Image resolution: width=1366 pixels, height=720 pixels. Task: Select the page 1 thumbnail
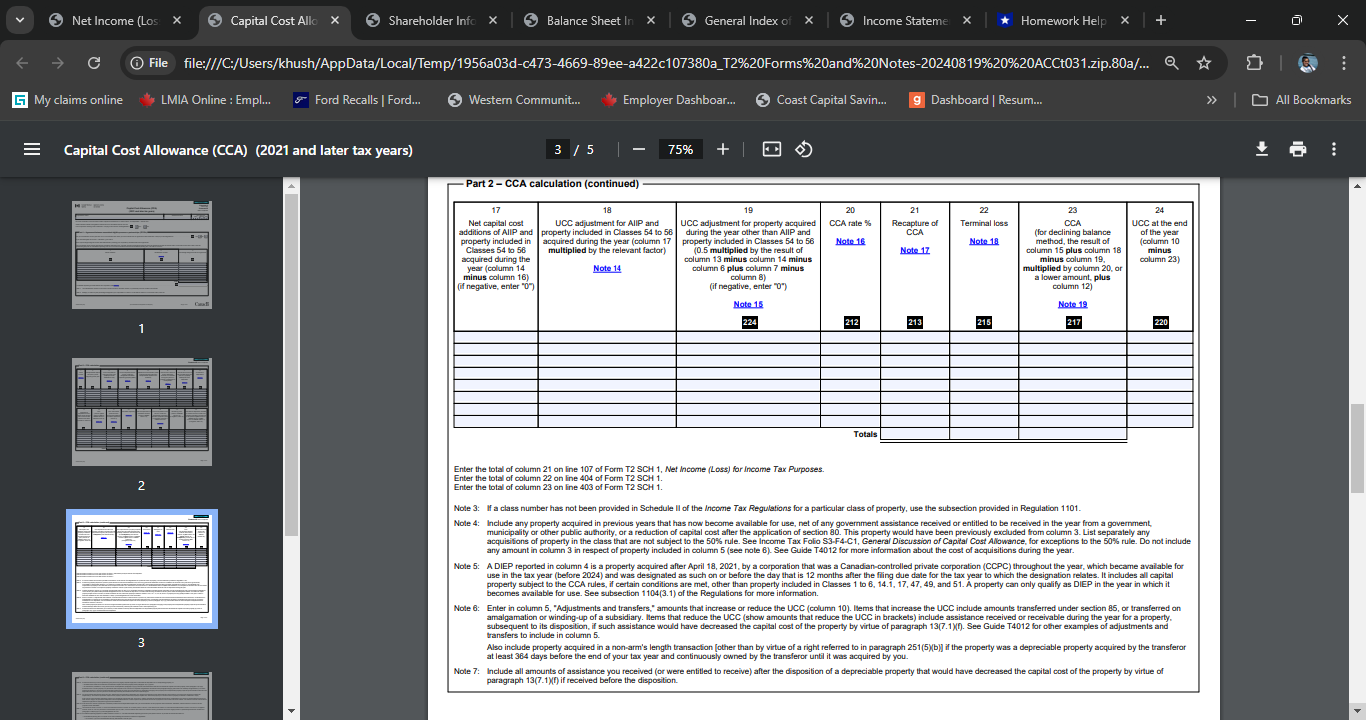pos(141,255)
